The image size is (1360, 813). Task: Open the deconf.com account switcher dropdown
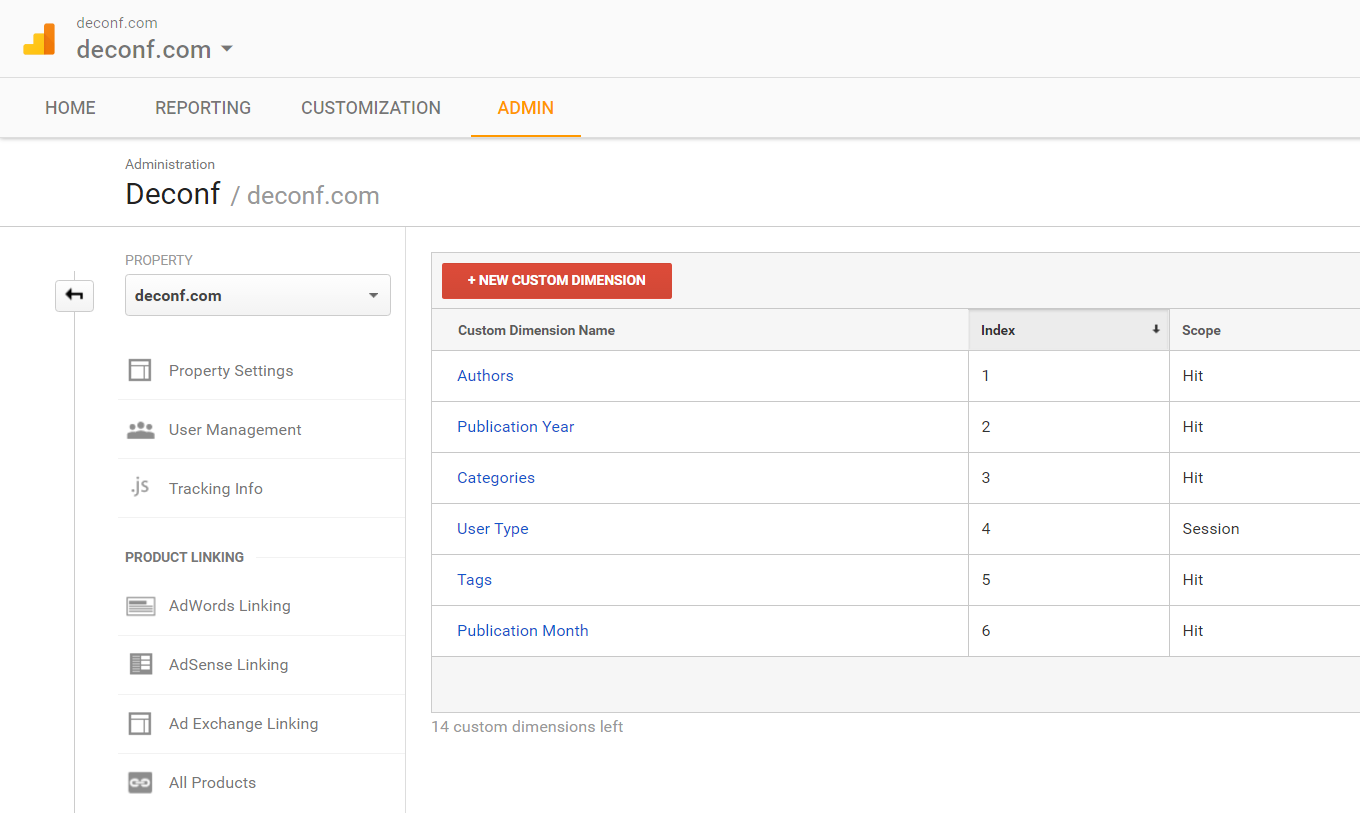point(226,47)
